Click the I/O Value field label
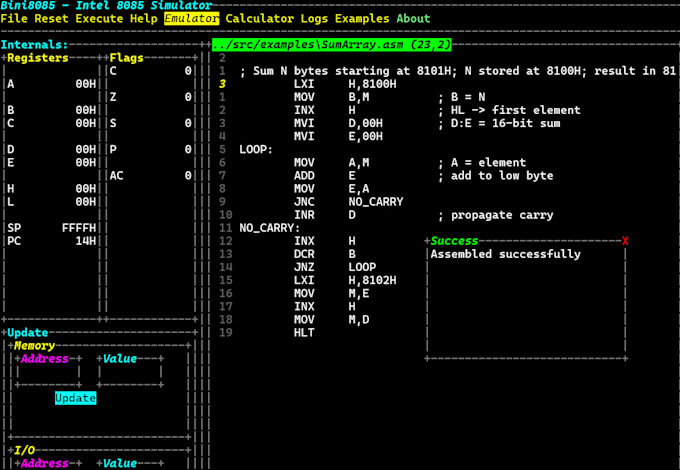Viewport: 680px width, 470px height. click(x=120, y=463)
